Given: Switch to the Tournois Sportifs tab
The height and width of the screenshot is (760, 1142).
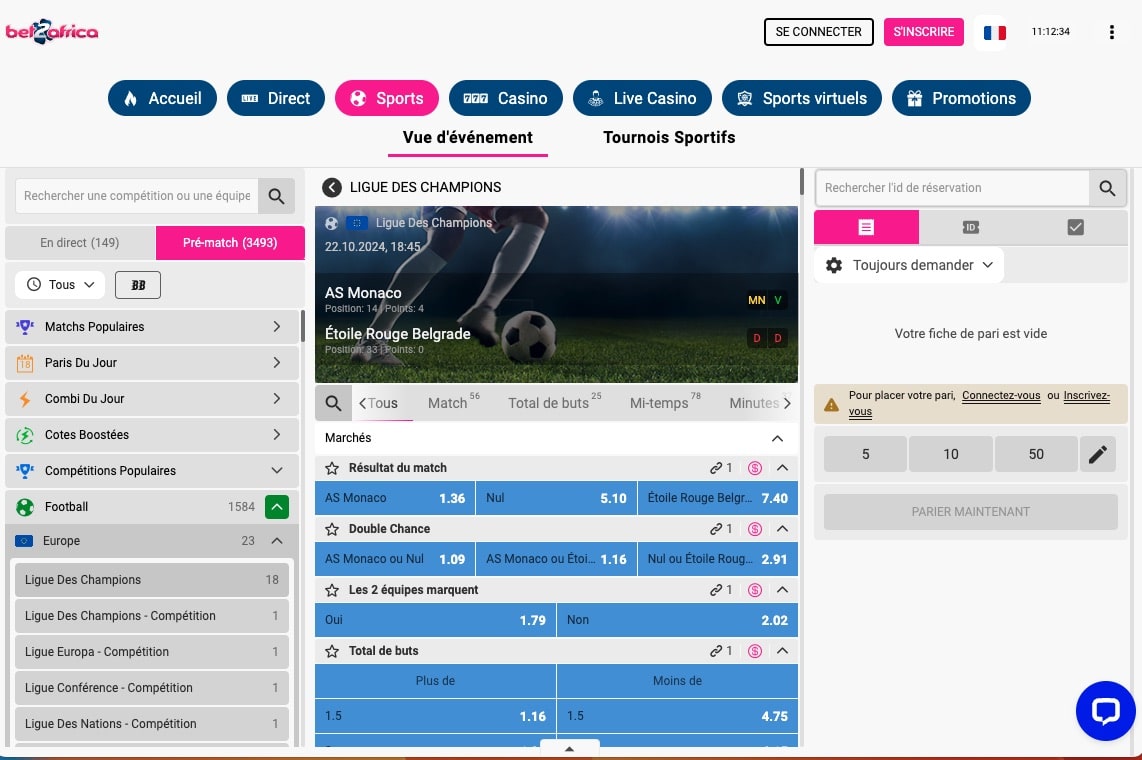Looking at the screenshot, I should click(668, 137).
